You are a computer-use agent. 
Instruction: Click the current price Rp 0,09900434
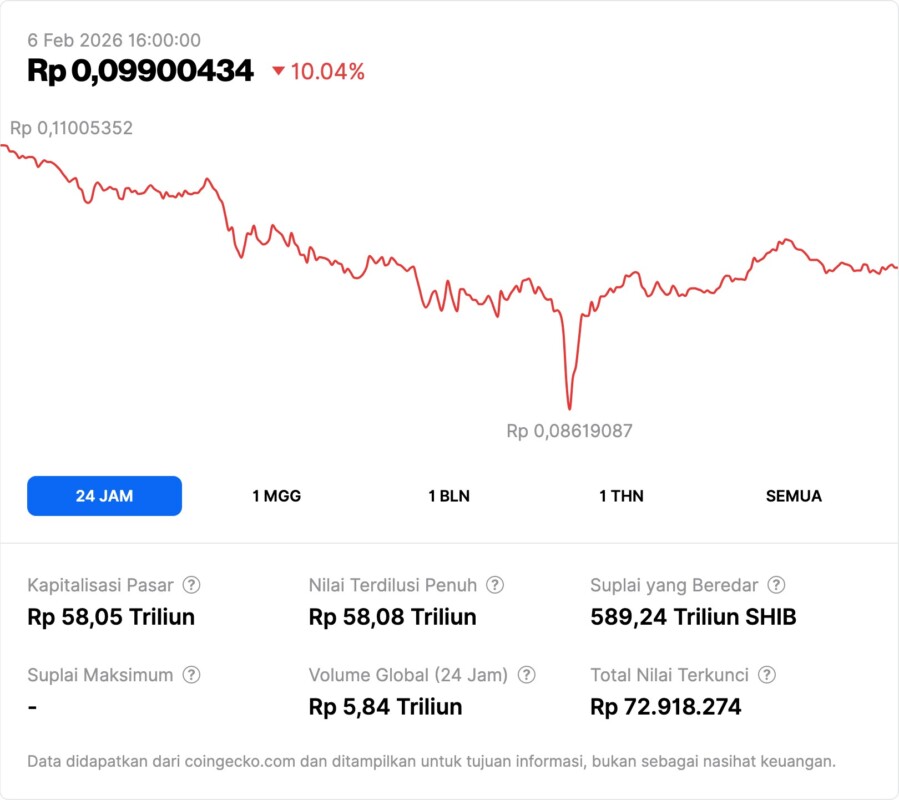pos(140,71)
